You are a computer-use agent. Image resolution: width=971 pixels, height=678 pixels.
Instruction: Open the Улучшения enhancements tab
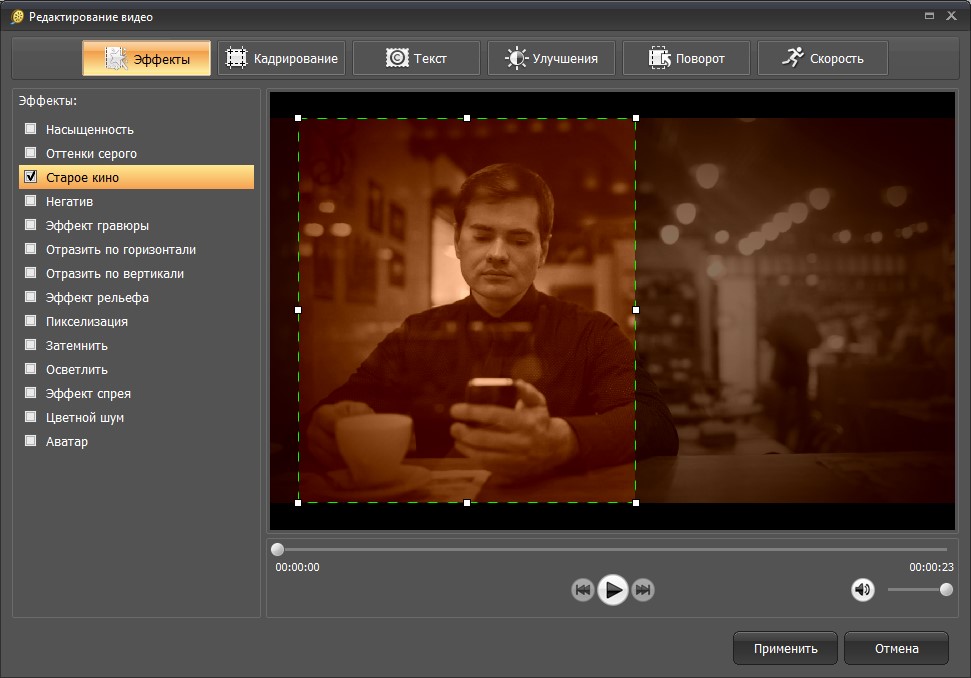[x=551, y=58]
